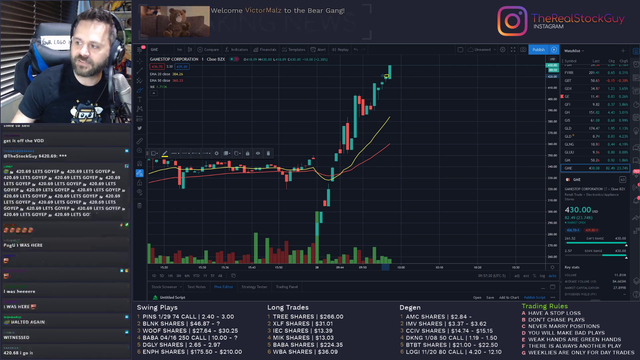Click the GME symbol search field
Screen dimensions: 640x360
[x=161, y=49]
